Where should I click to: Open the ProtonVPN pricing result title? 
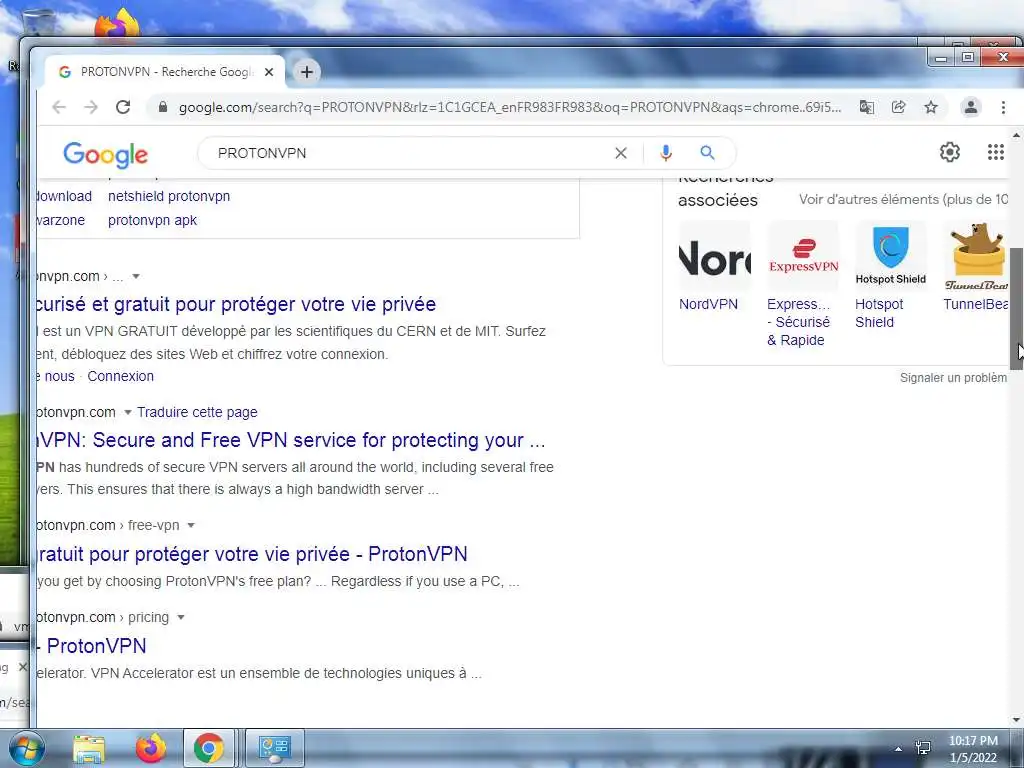coord(91,646)
